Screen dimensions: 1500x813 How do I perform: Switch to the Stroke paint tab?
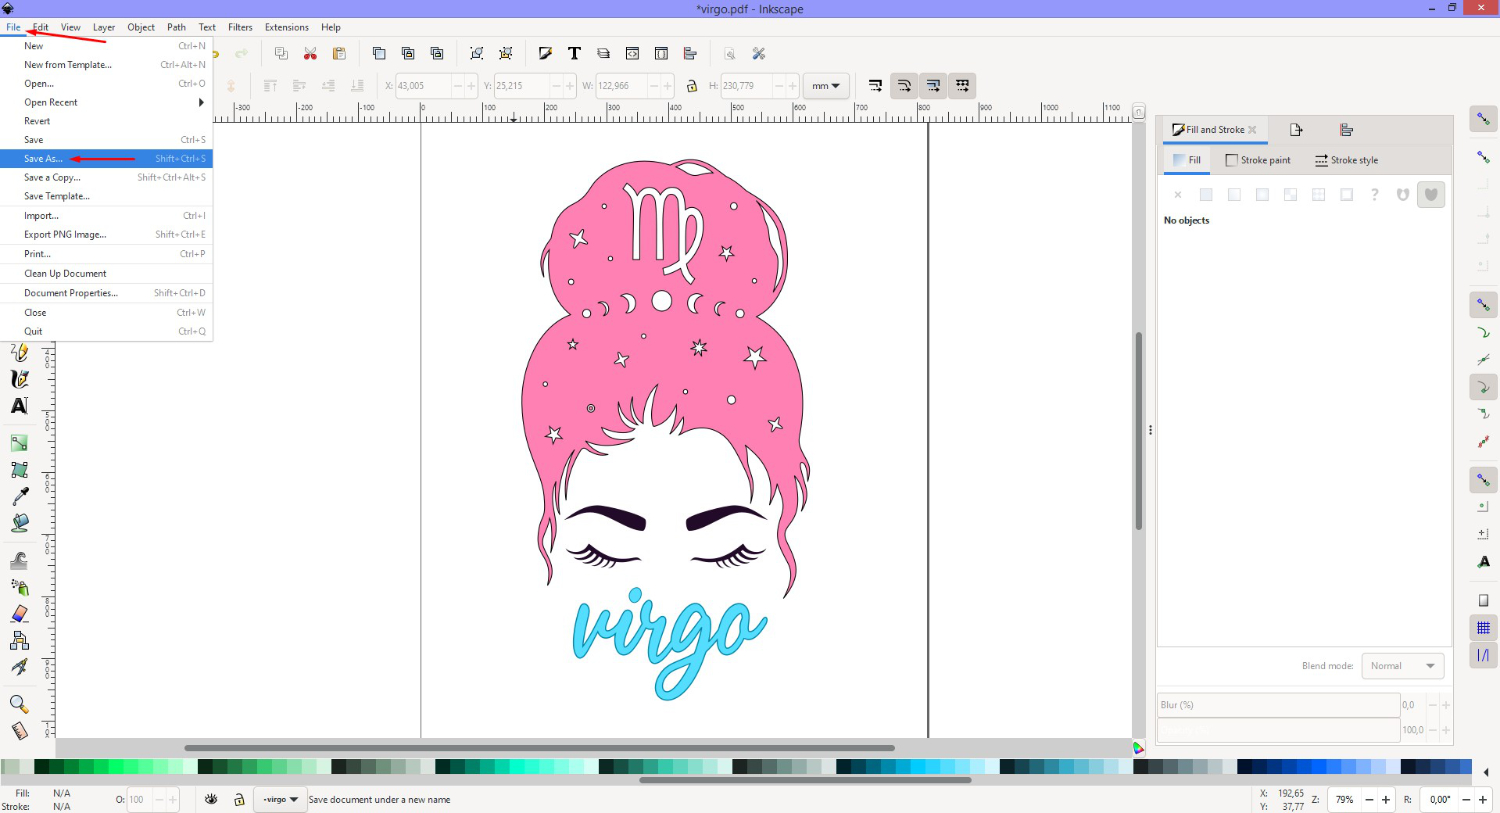click(1258, 160)
